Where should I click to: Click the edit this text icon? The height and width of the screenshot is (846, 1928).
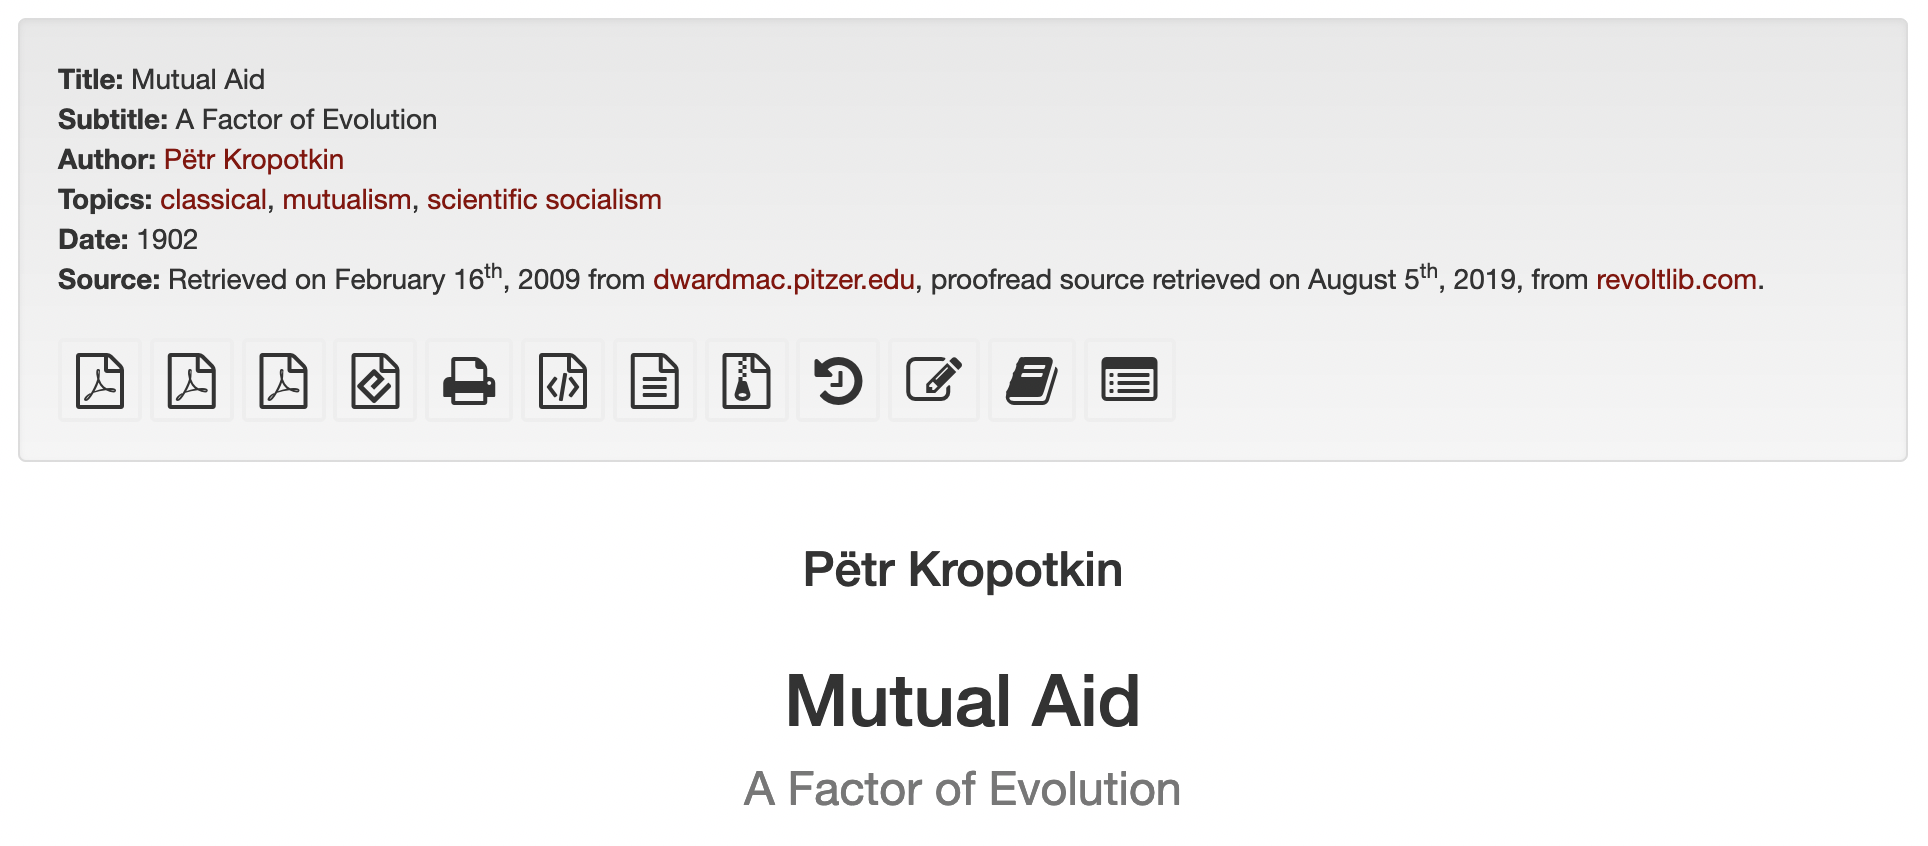[x=934, y=381]
